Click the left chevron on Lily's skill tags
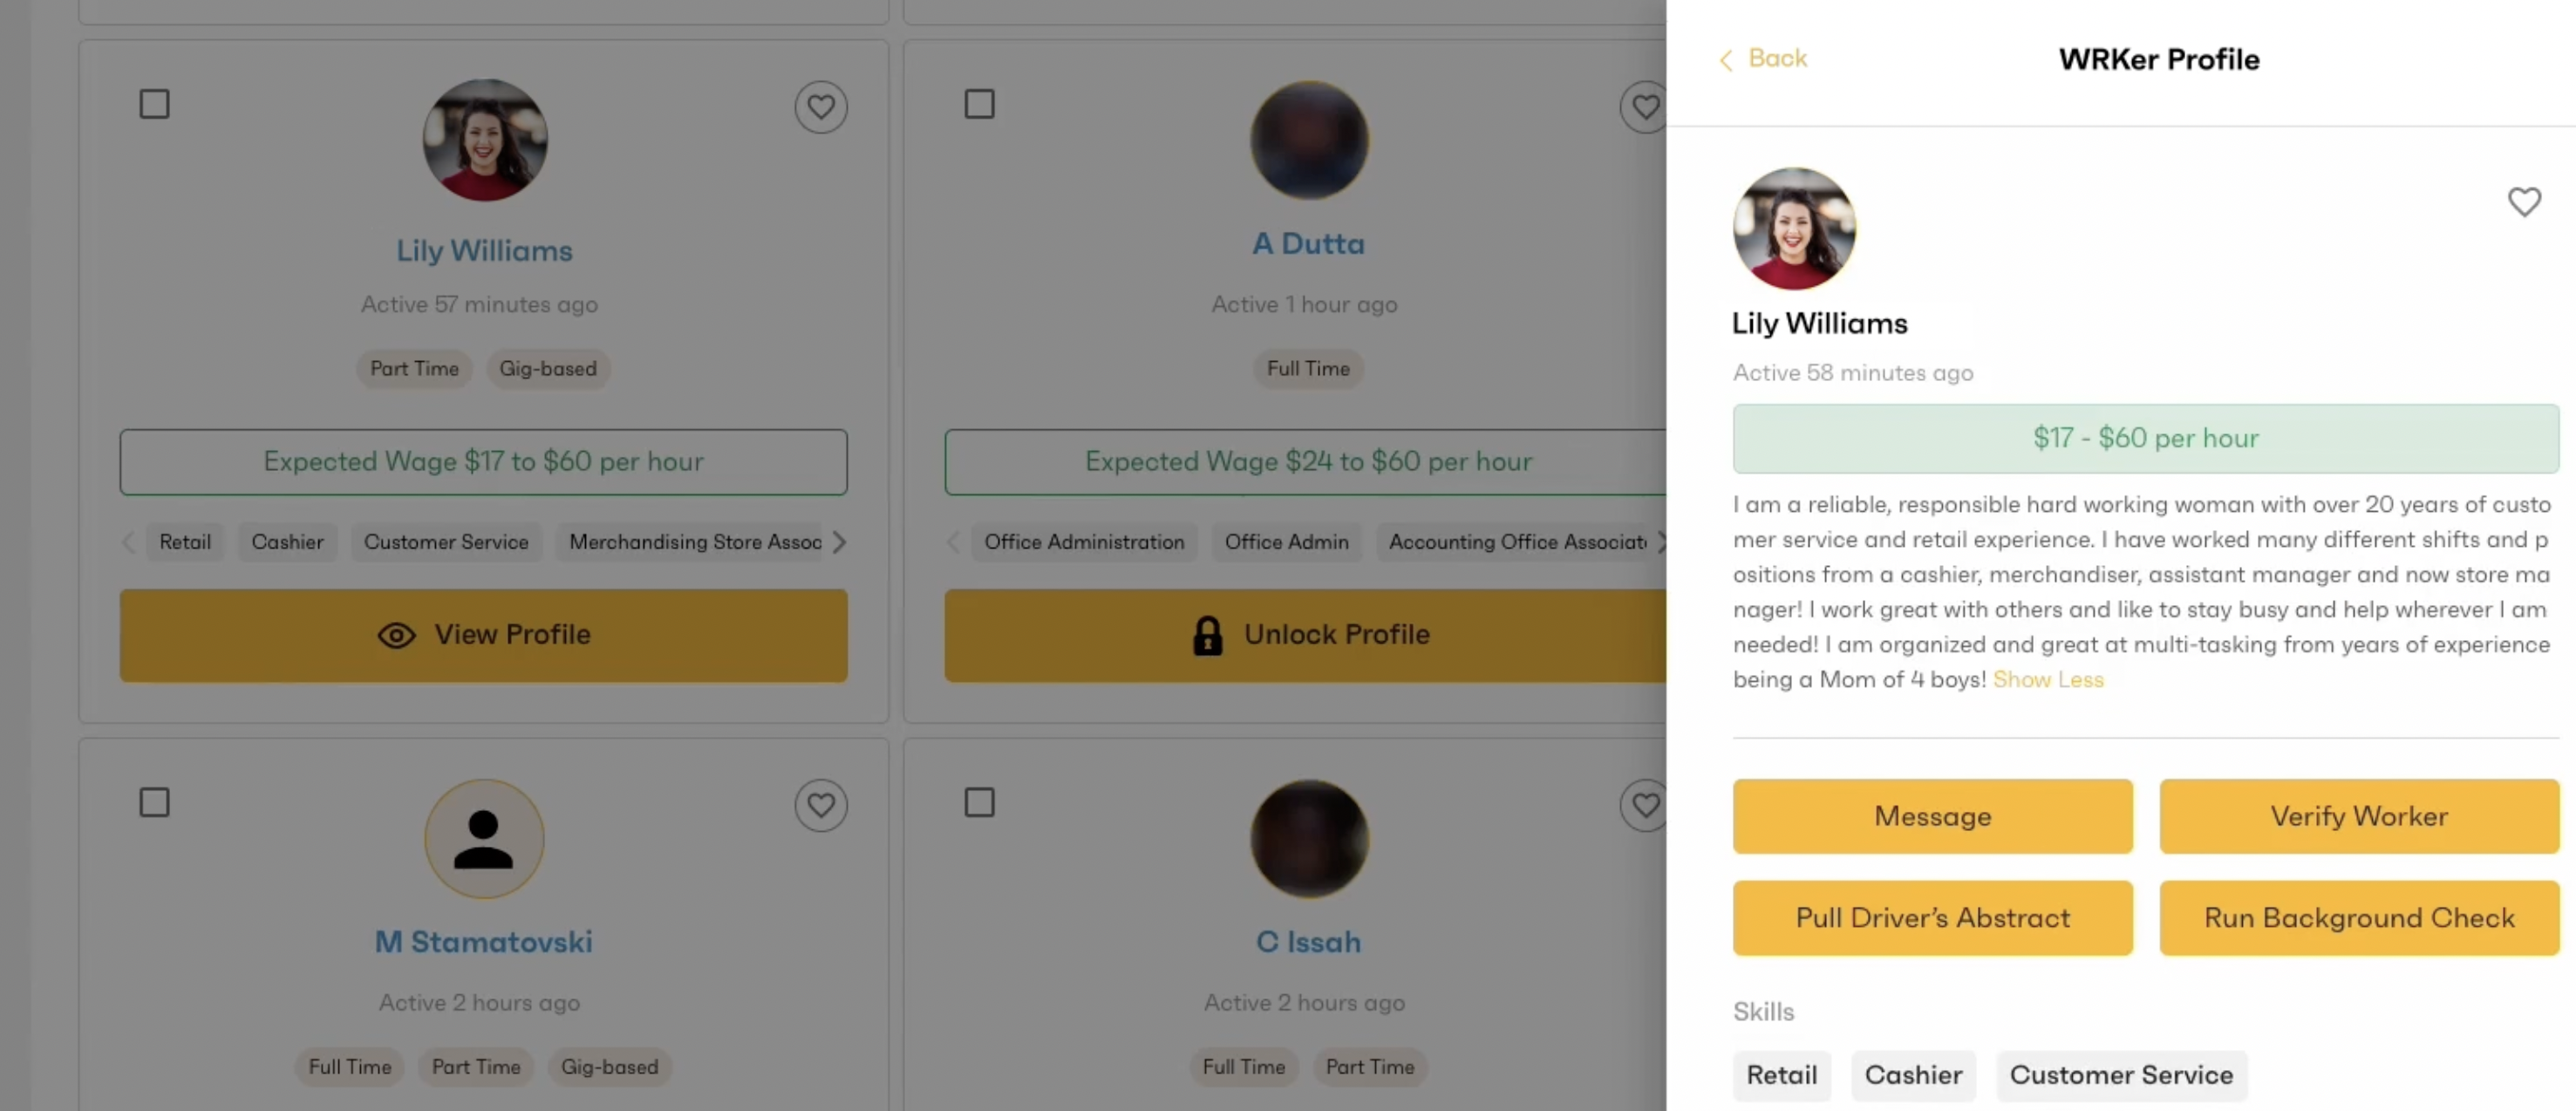The height and width of the screenshot is (1111, 2576). click(128, 542)
